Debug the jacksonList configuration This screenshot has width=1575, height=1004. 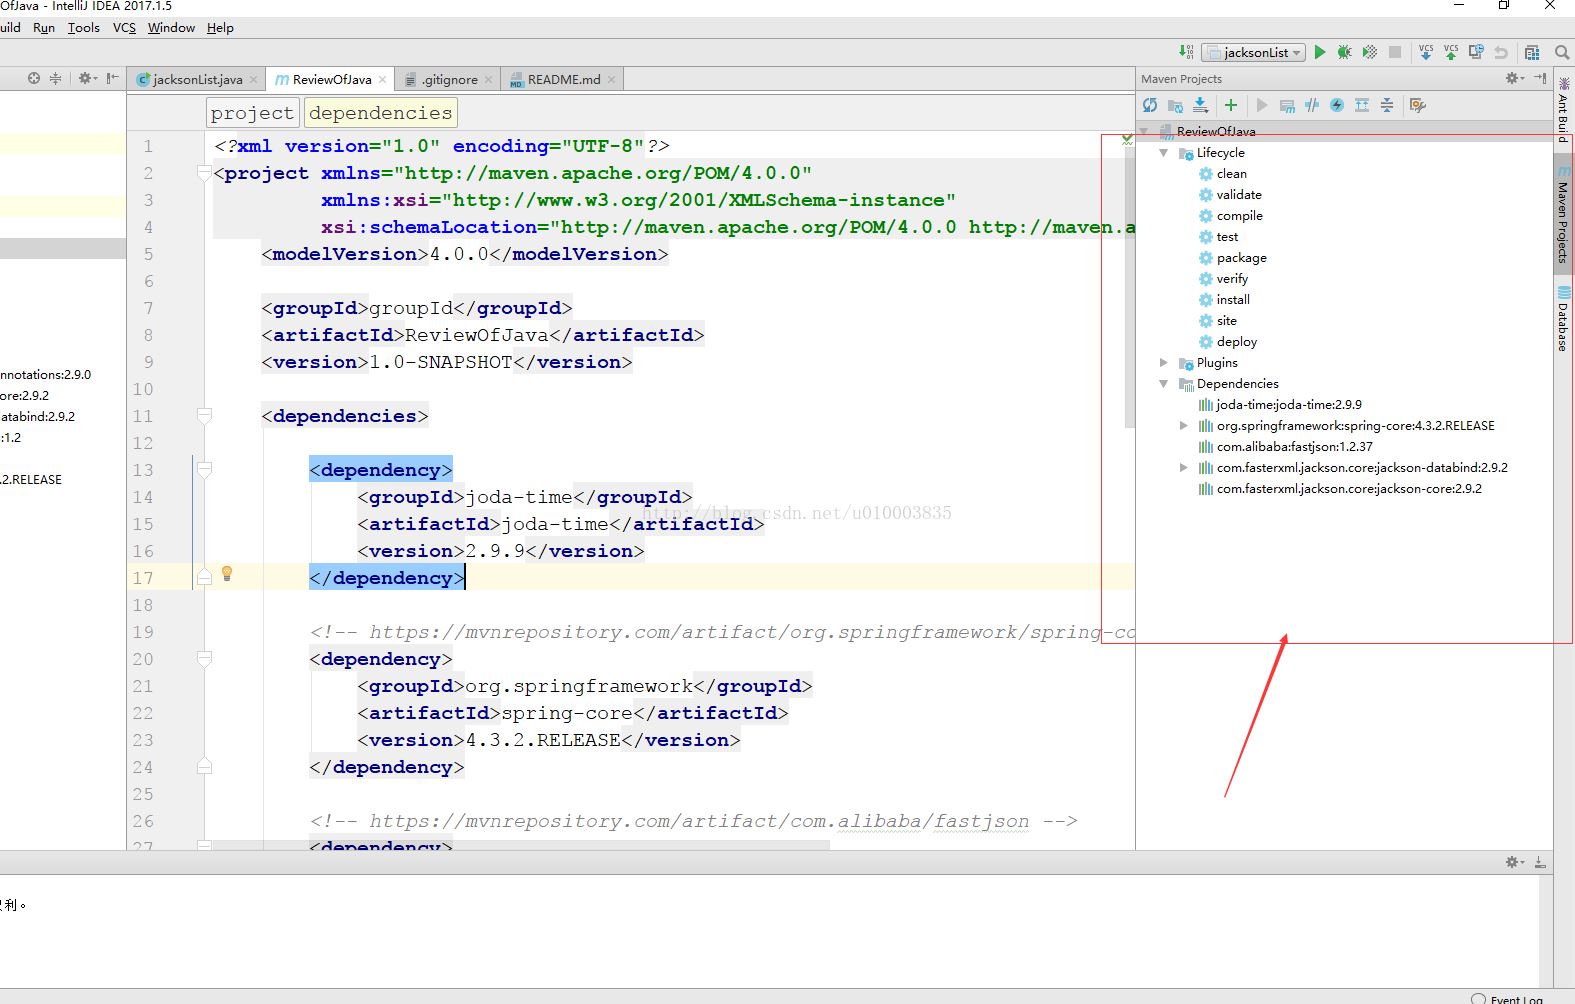pos(1345,52)
